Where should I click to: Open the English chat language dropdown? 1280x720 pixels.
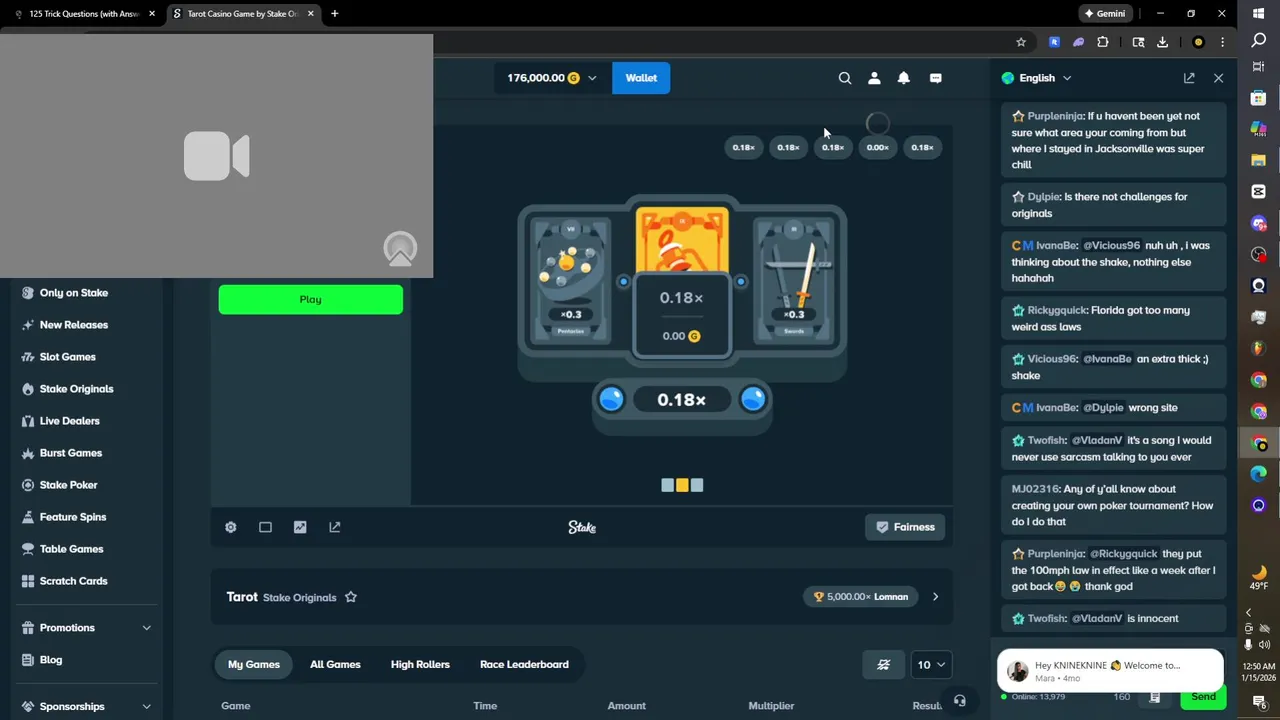point(1037,78)
